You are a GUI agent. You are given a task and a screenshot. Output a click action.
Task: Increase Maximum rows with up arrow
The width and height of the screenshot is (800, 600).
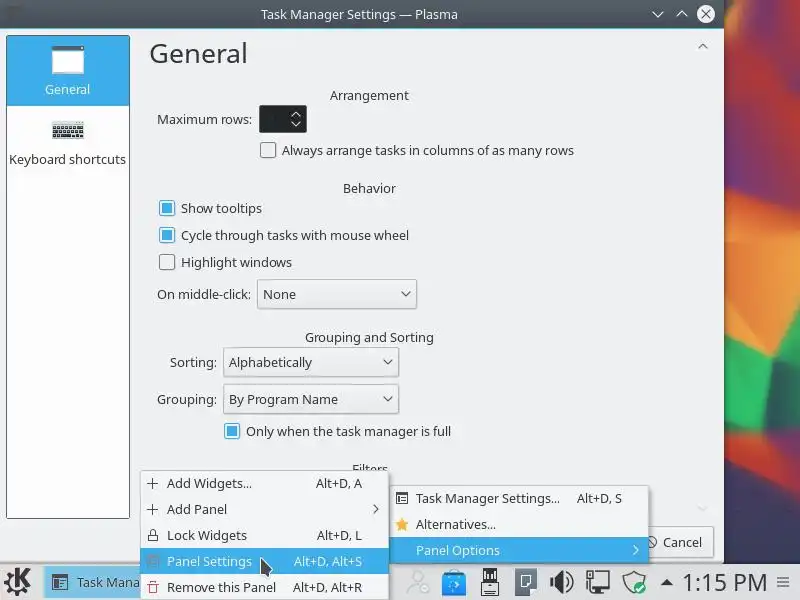tap(296, 114)
